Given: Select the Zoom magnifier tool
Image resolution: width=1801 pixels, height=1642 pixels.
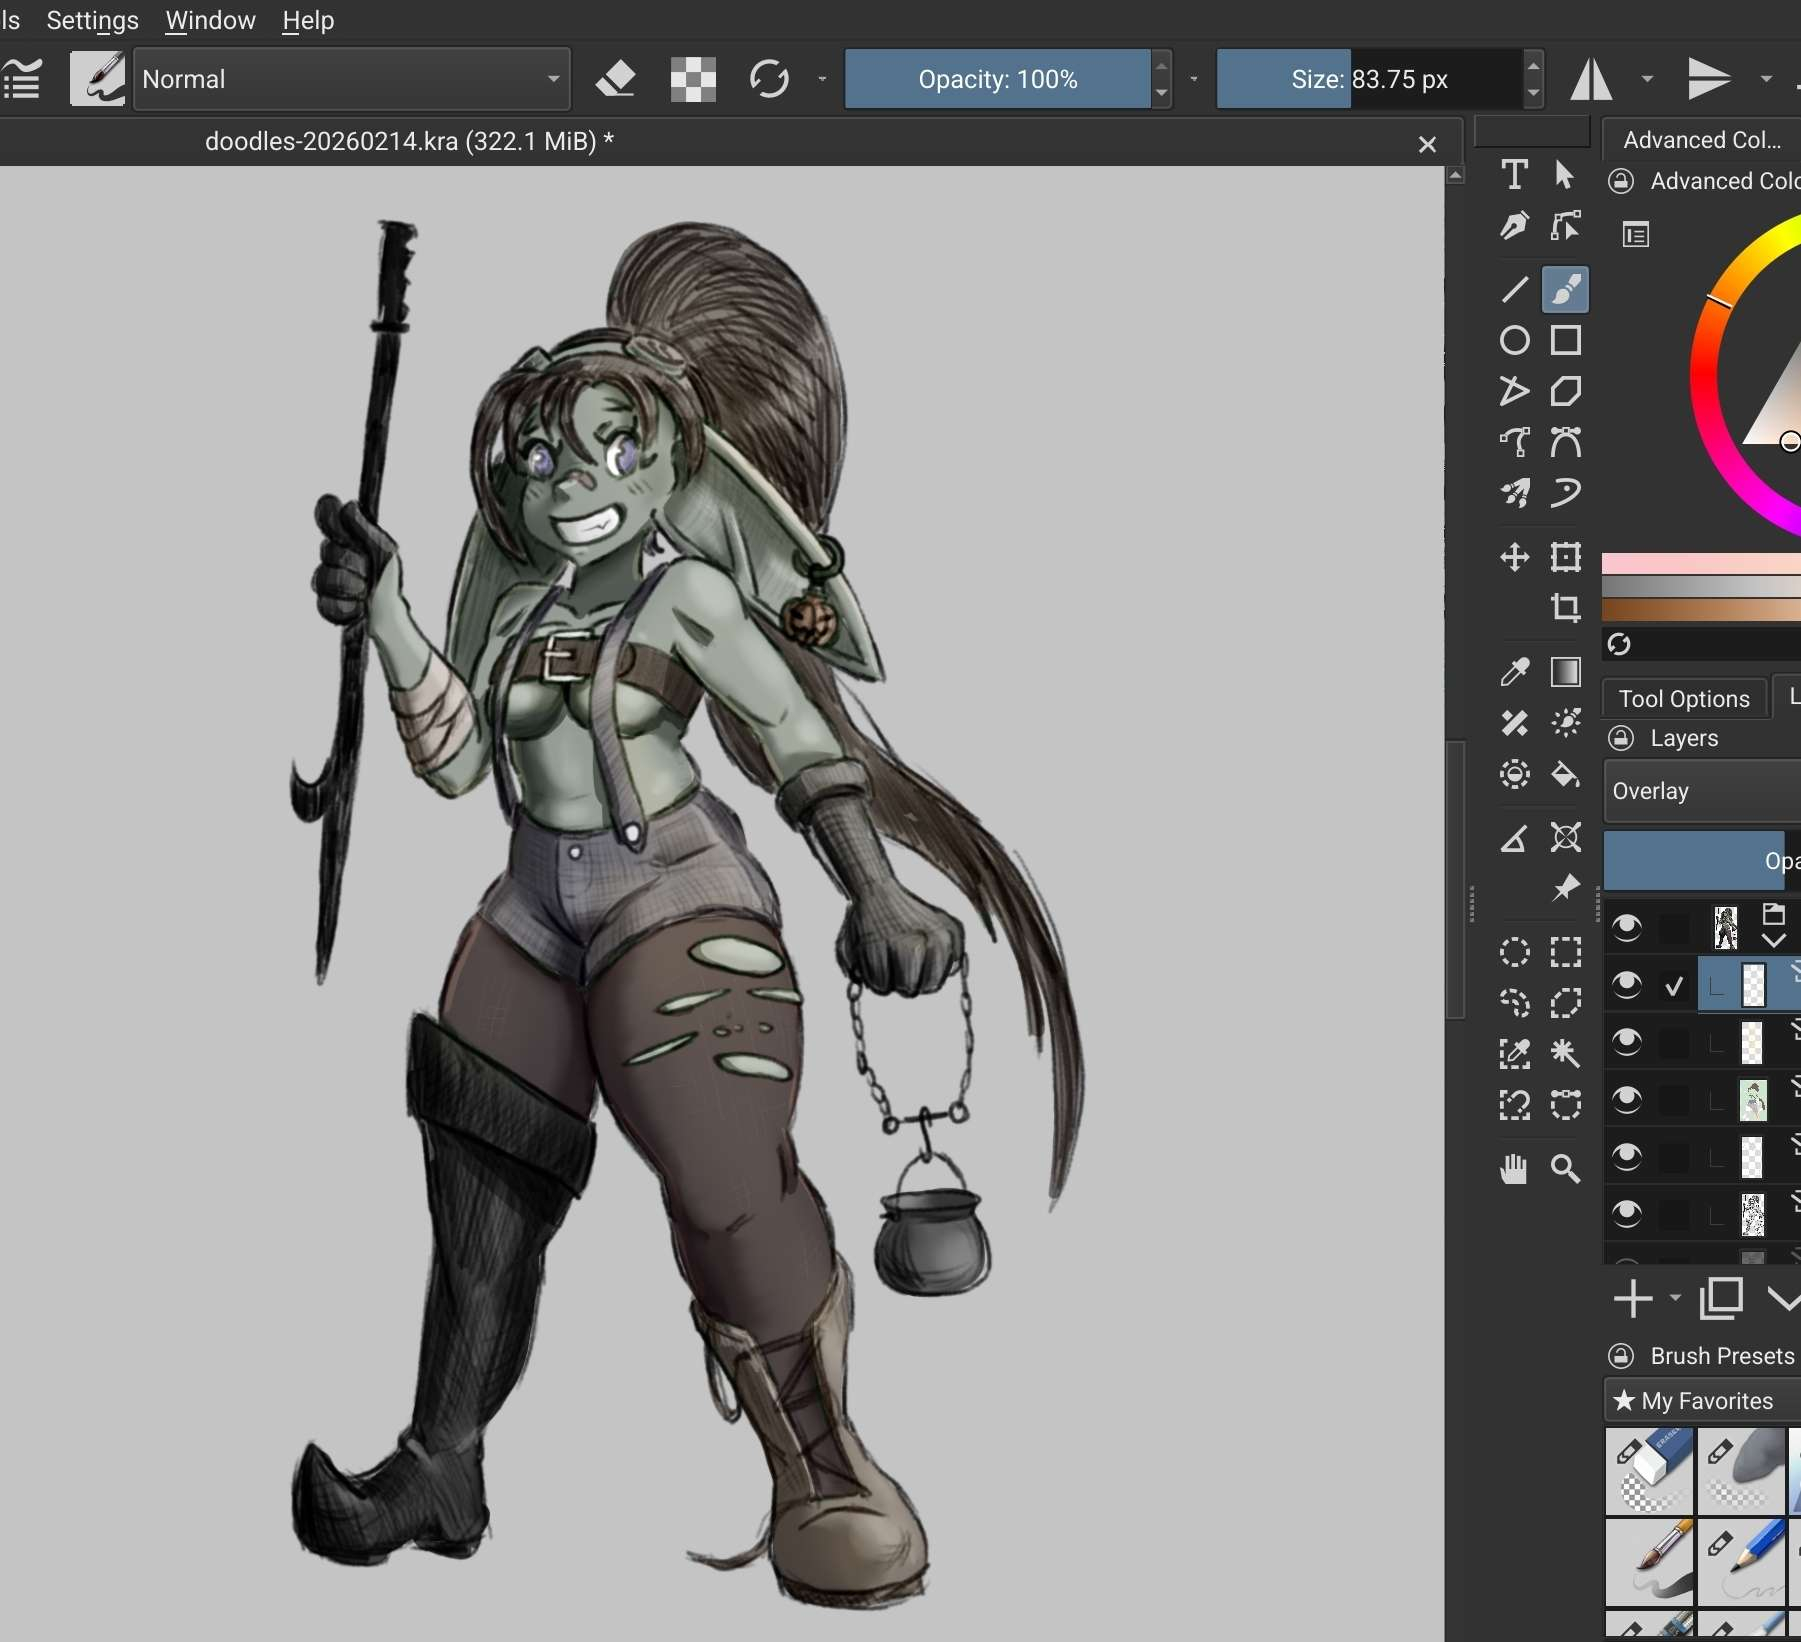Looking at the screenshot, I should pos(1565,1168).
